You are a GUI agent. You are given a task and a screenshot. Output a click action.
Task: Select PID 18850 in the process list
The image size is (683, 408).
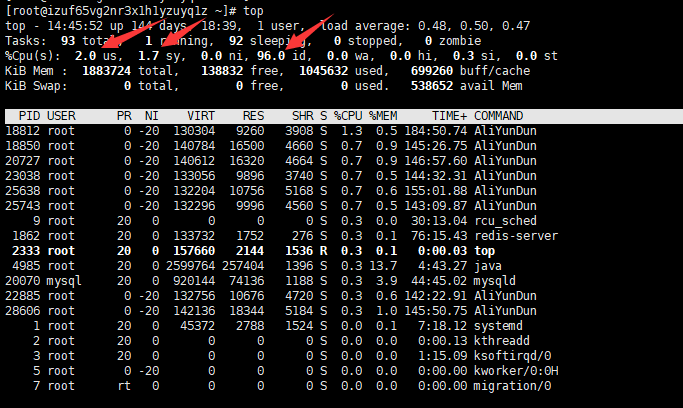click(x=23, y=146)
